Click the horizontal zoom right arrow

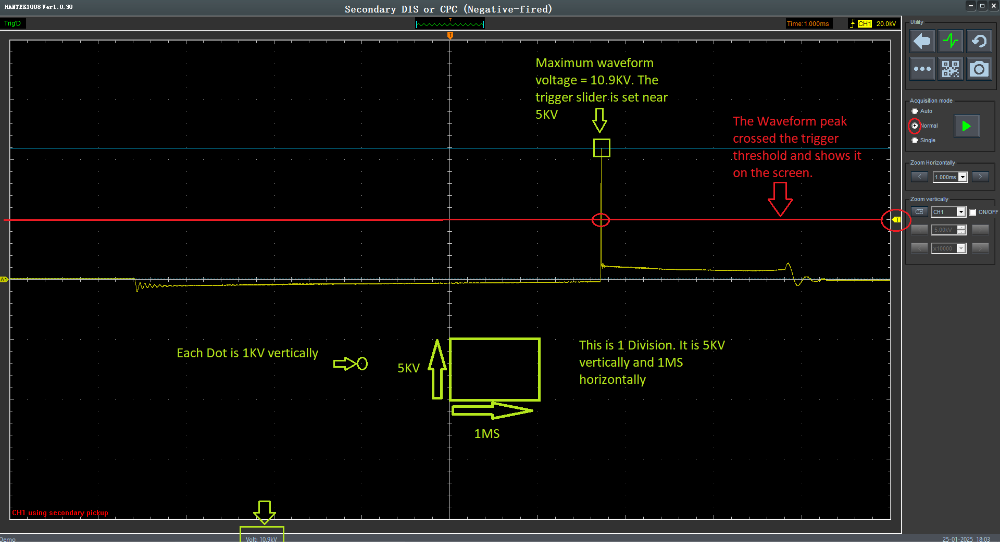click(x=981, y=177)
